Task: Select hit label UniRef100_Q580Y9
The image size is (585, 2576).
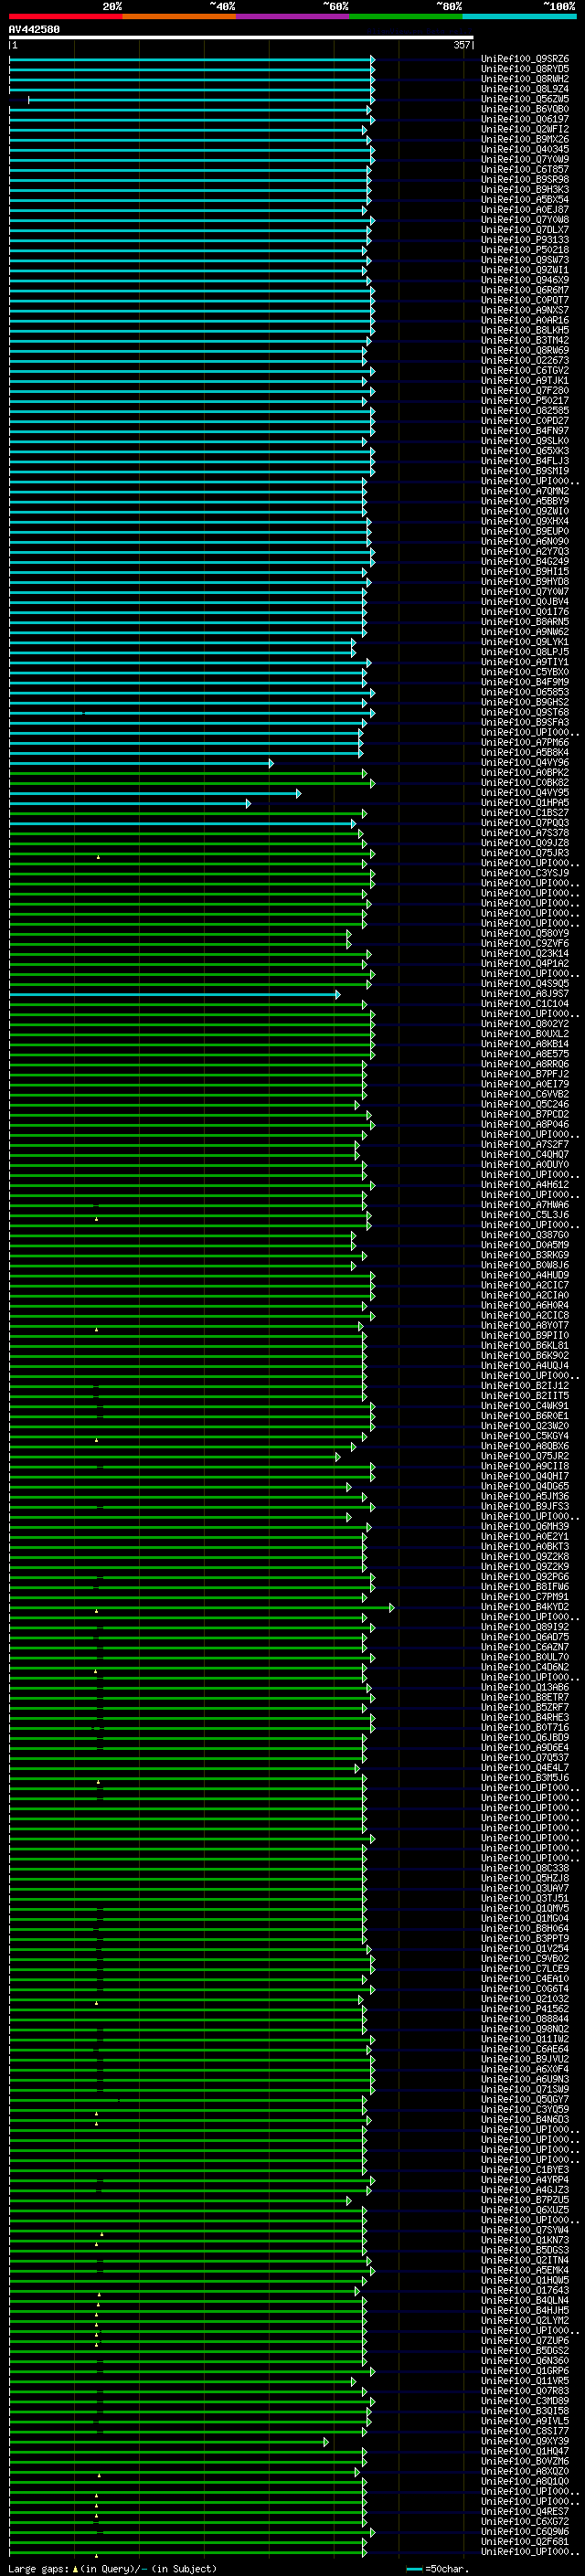Action: point(525,934)
